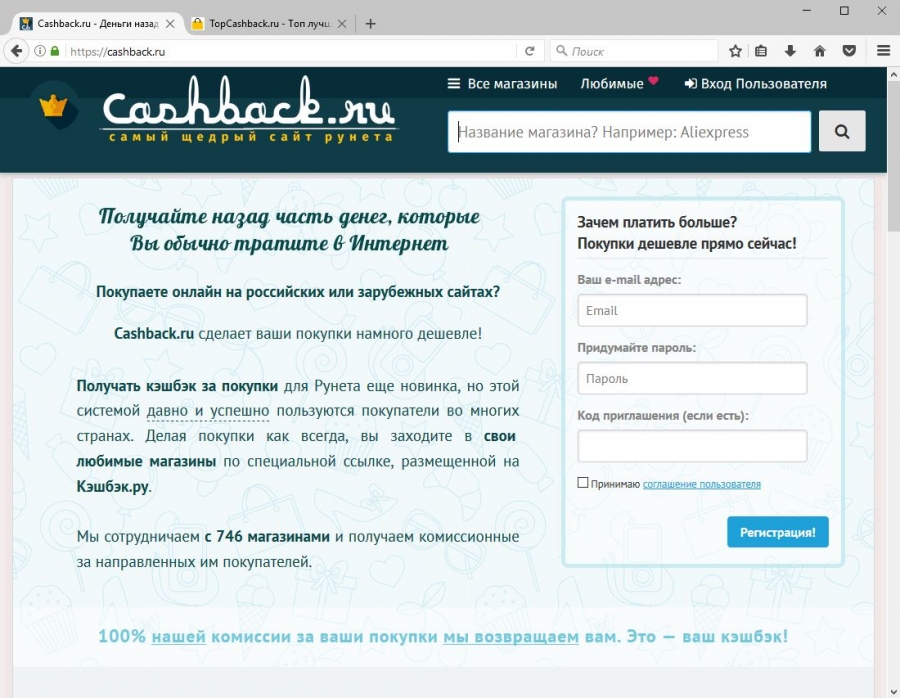900x698 pixels.
Task: Click the underlined мы возвращаем link
Action: pyautogui.click(x=511, y=637)
